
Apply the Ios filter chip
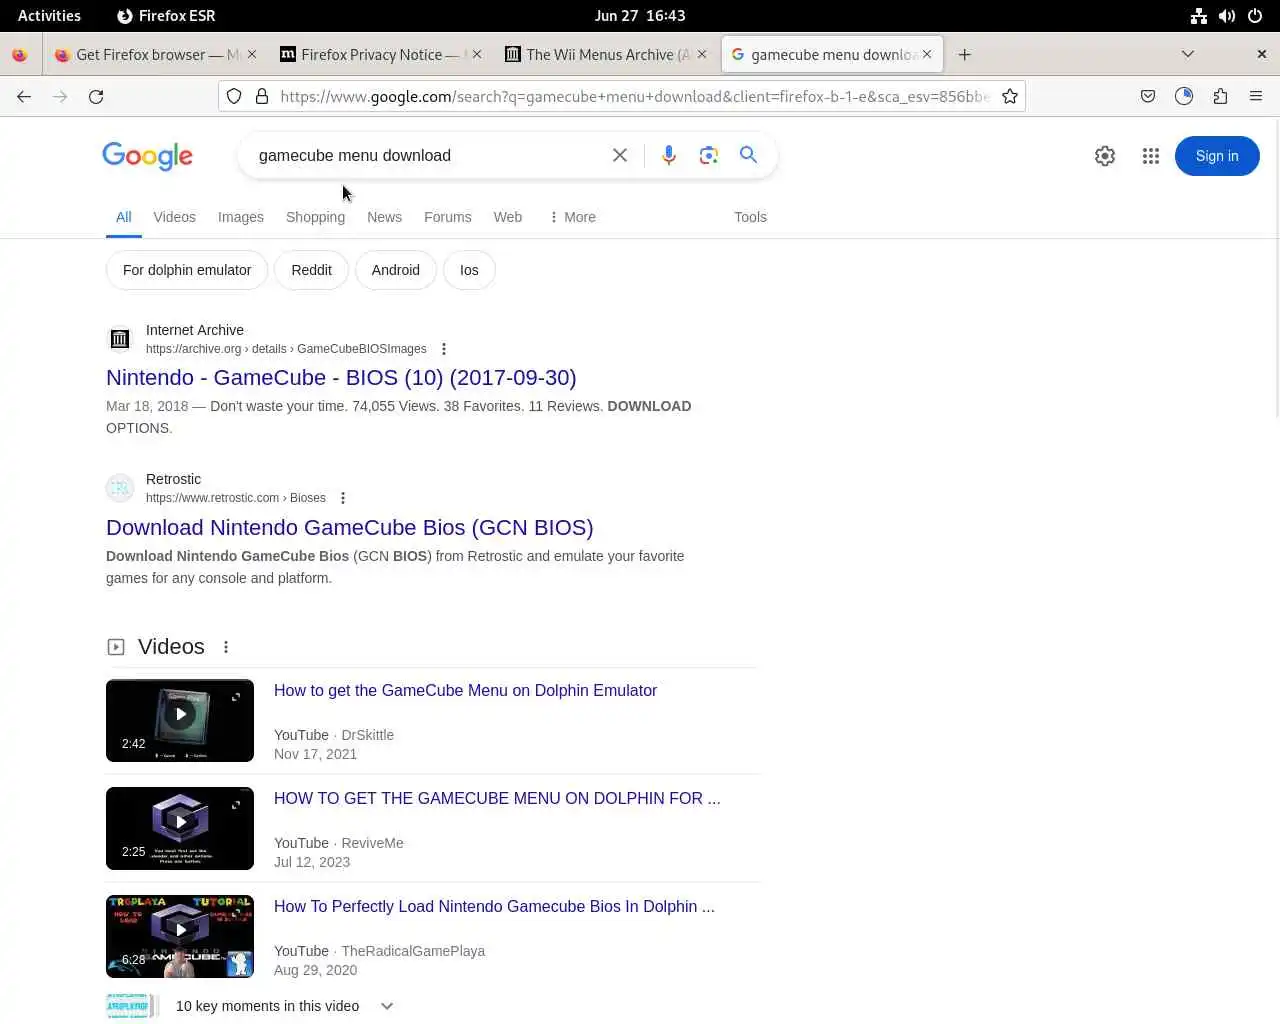point(469,270)
